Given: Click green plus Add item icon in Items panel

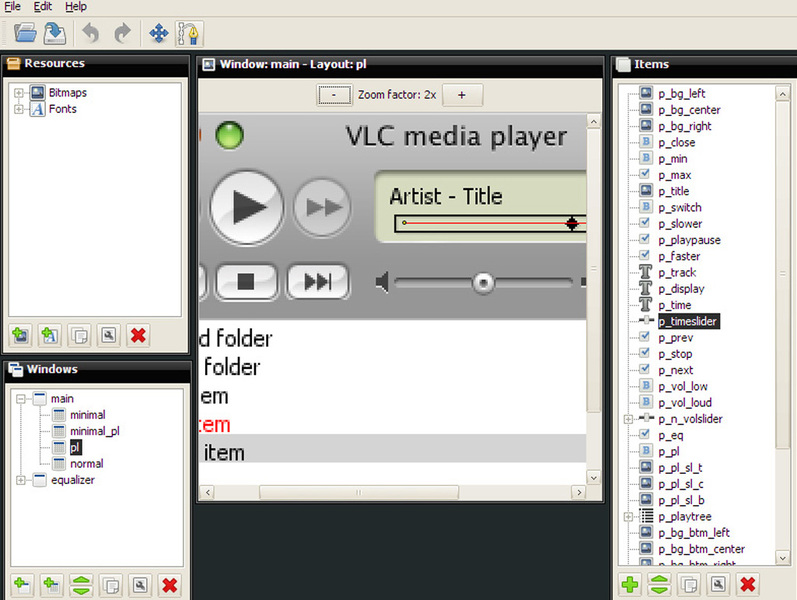Looking at the screenshot, I should point(630,584).
